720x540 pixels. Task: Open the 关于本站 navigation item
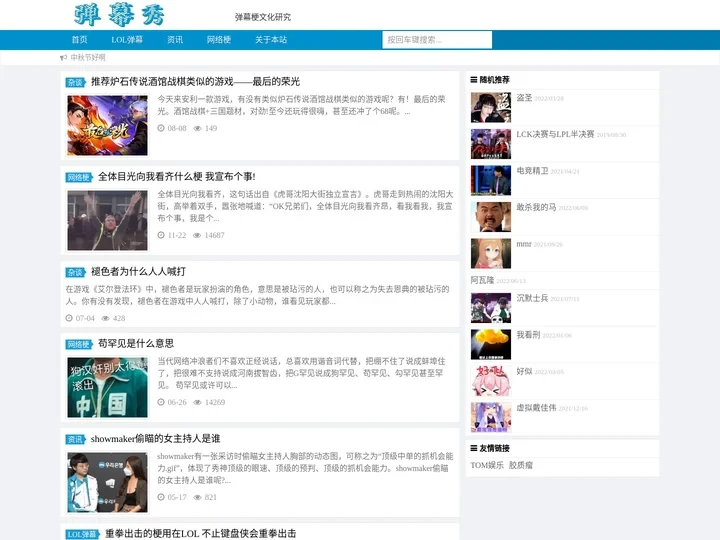point(271,40)
